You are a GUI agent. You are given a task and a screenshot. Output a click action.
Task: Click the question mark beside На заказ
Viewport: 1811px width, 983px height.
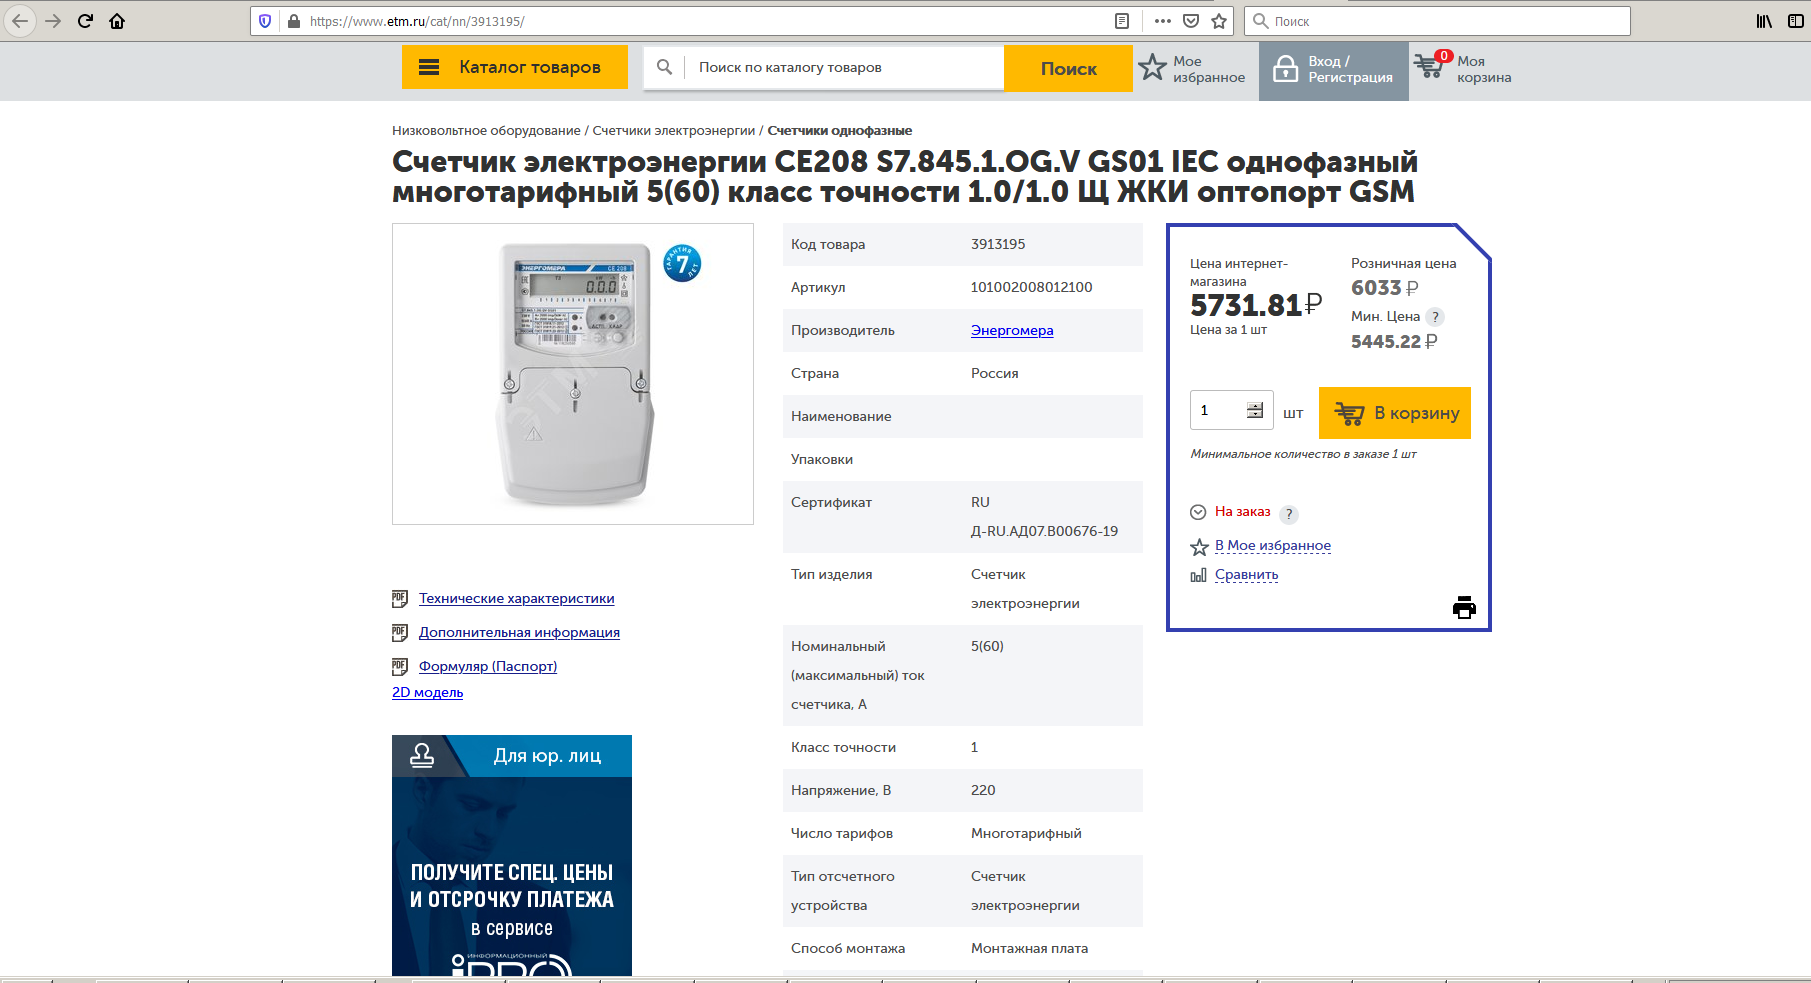click(1289, 514)
